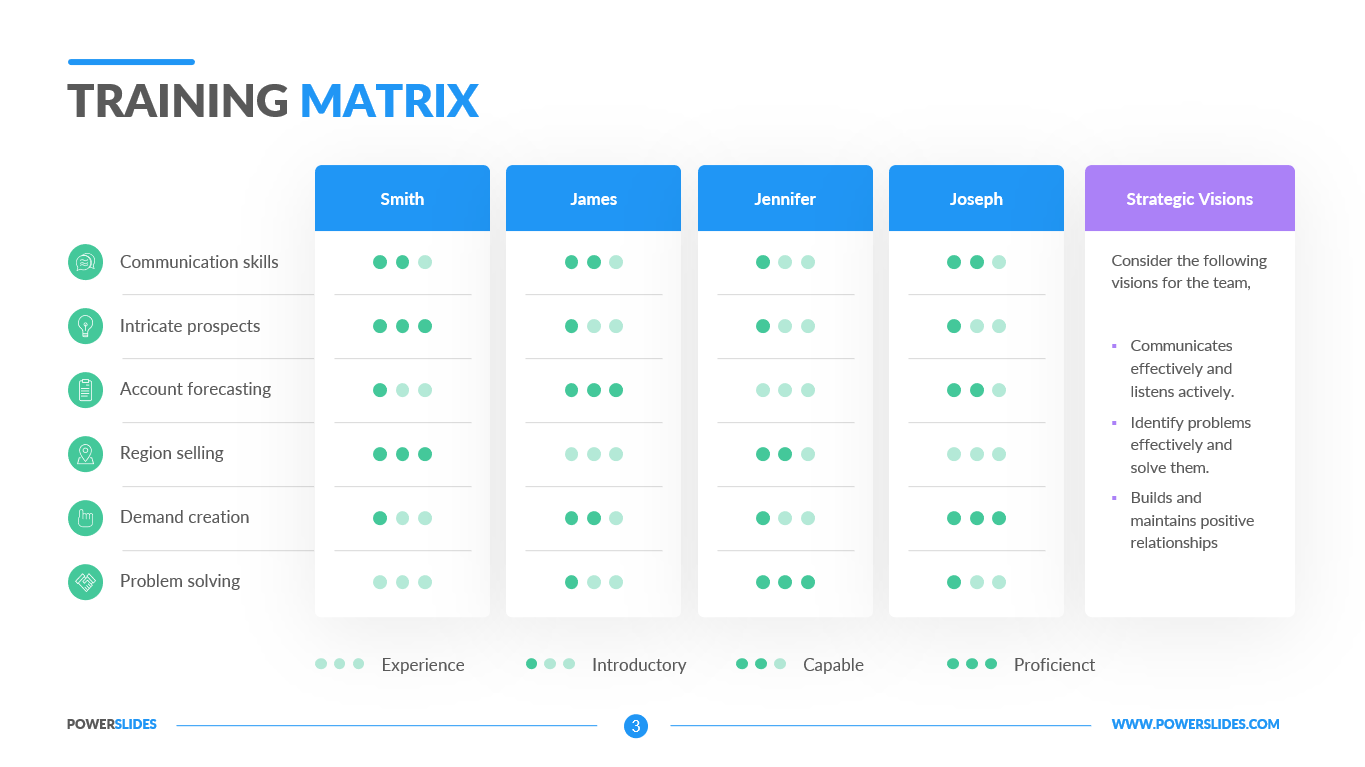Click James's Demand creation rating dots
The image size is (1365, 767).
click(x=593, y=518)
